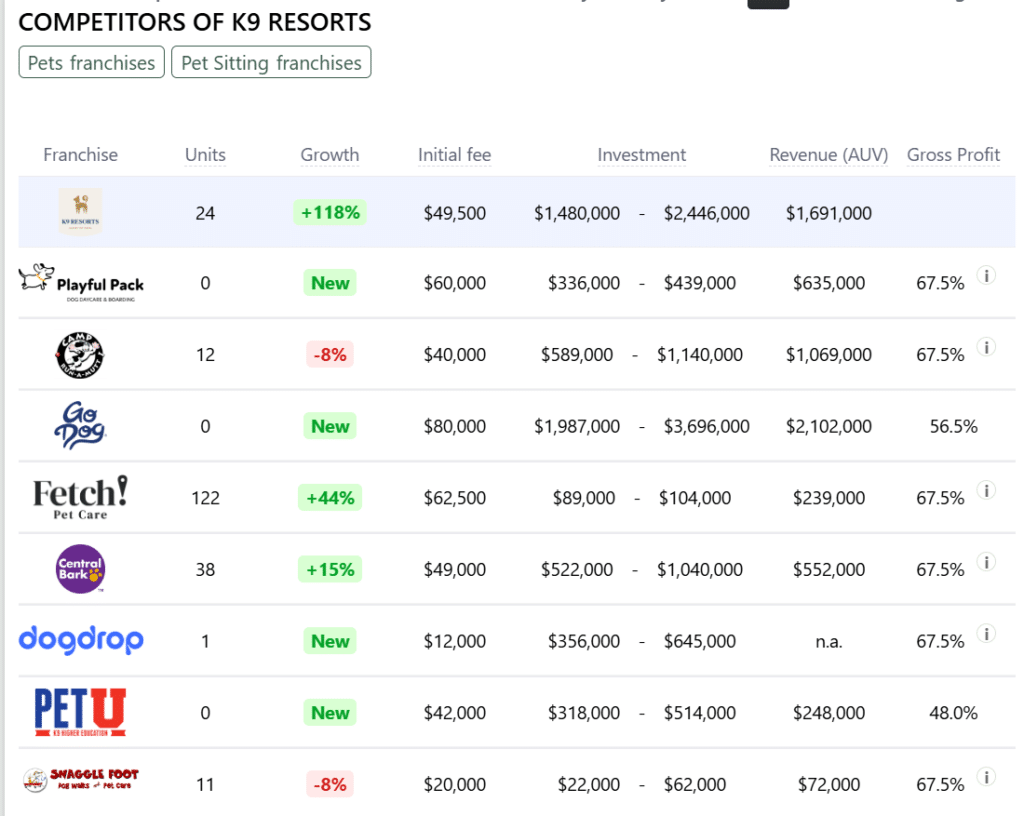Open the Playful Pack logo
The image size is (1024, 816).
[x=81, y=283]
